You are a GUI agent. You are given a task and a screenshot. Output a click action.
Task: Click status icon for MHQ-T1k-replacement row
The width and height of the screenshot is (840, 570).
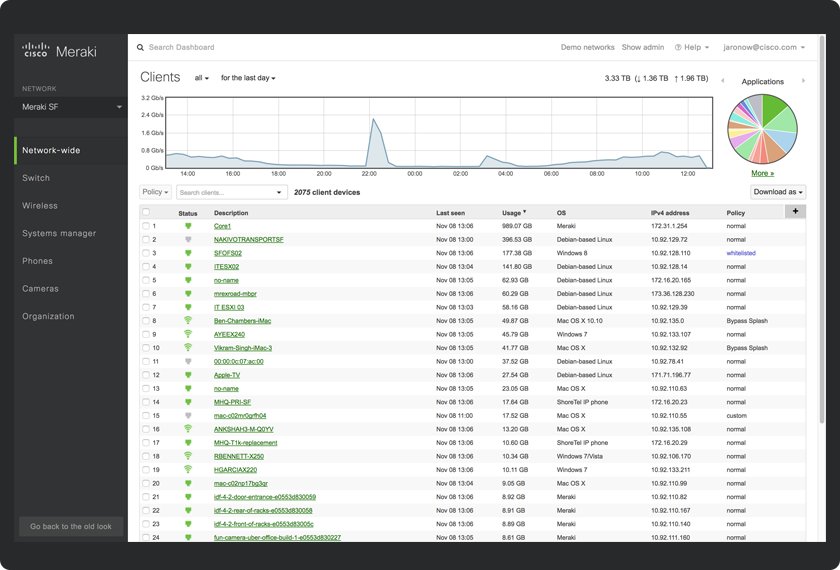click(x=188, y=442)
